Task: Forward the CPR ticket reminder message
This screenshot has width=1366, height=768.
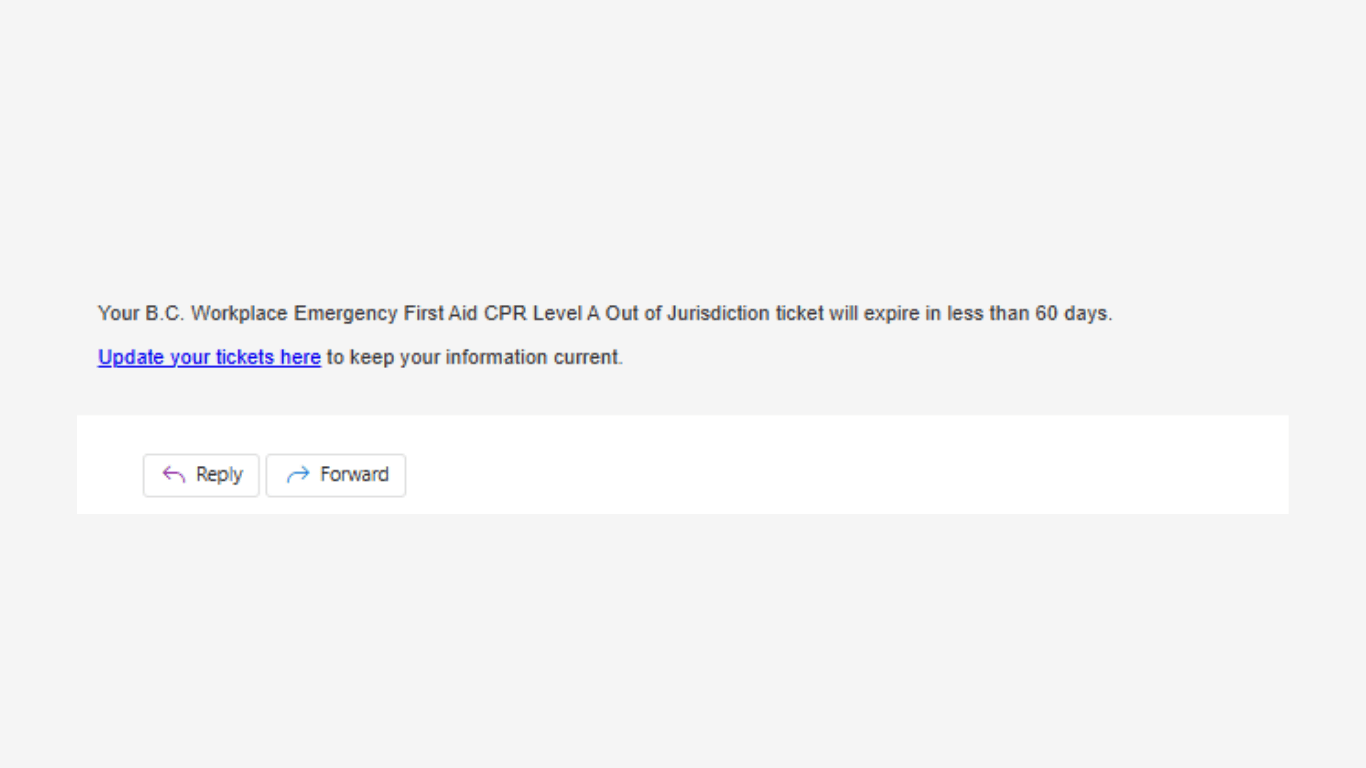Action: (x=336, y=475)
